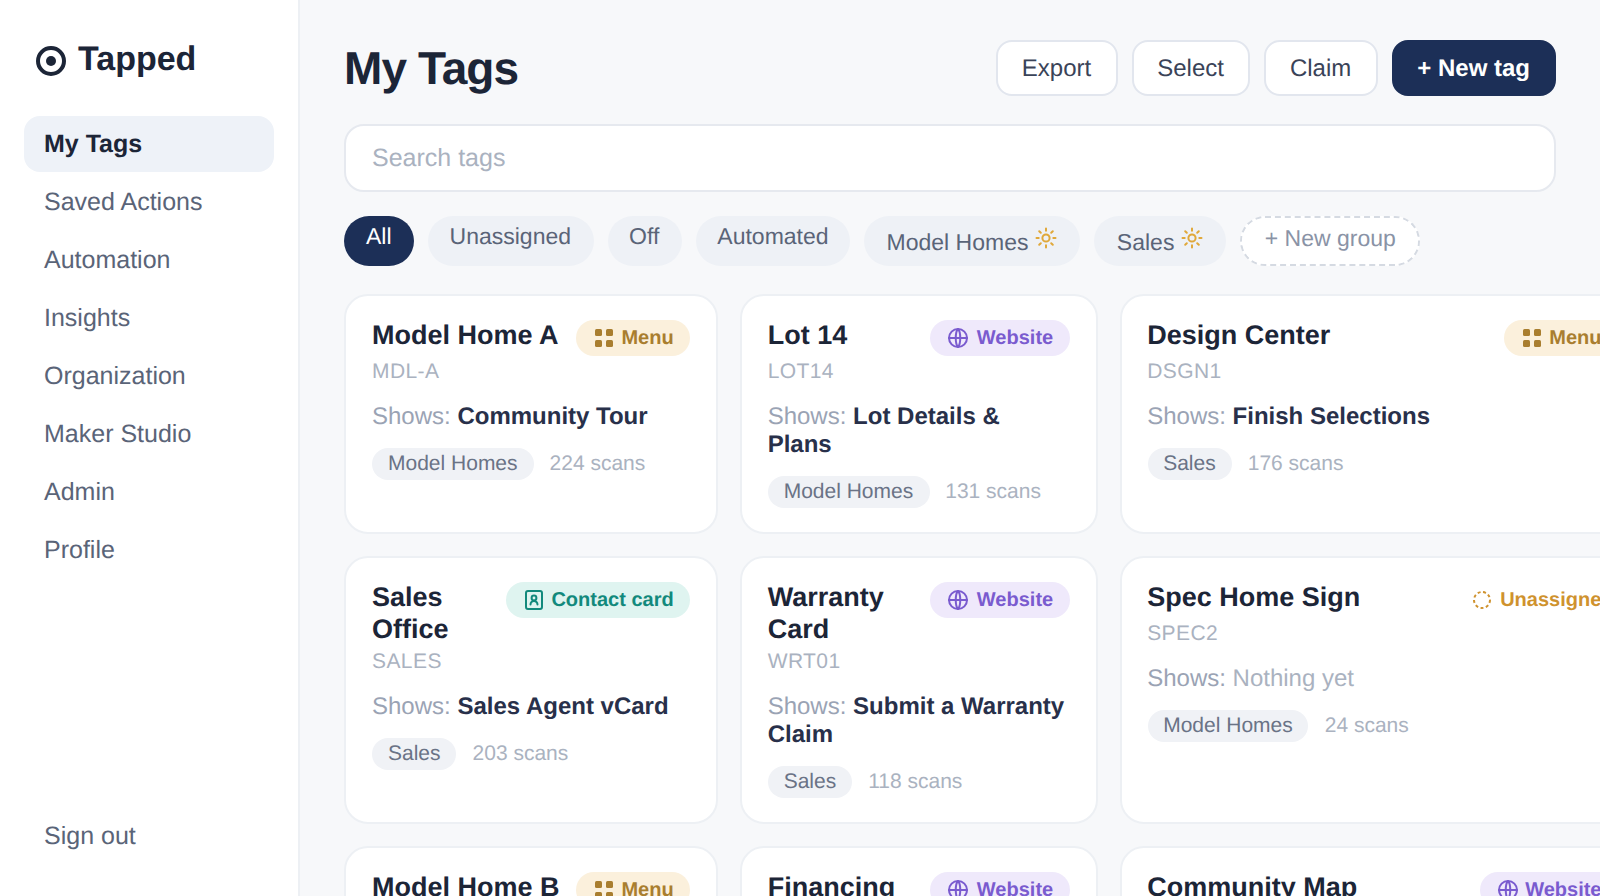Click the contact card icon on Sales Office
The height and width of the screenshot is (896, 1600).
click(x=534, y=600)
